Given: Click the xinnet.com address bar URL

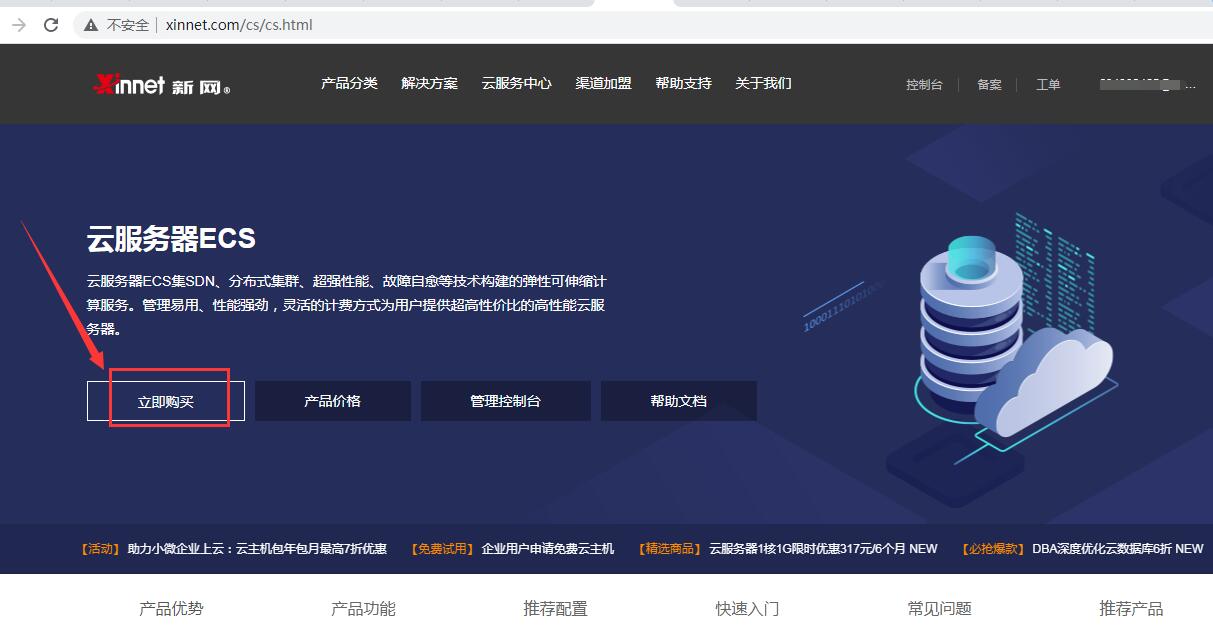Looking at the screenshot, I should (x=239, y=25).
